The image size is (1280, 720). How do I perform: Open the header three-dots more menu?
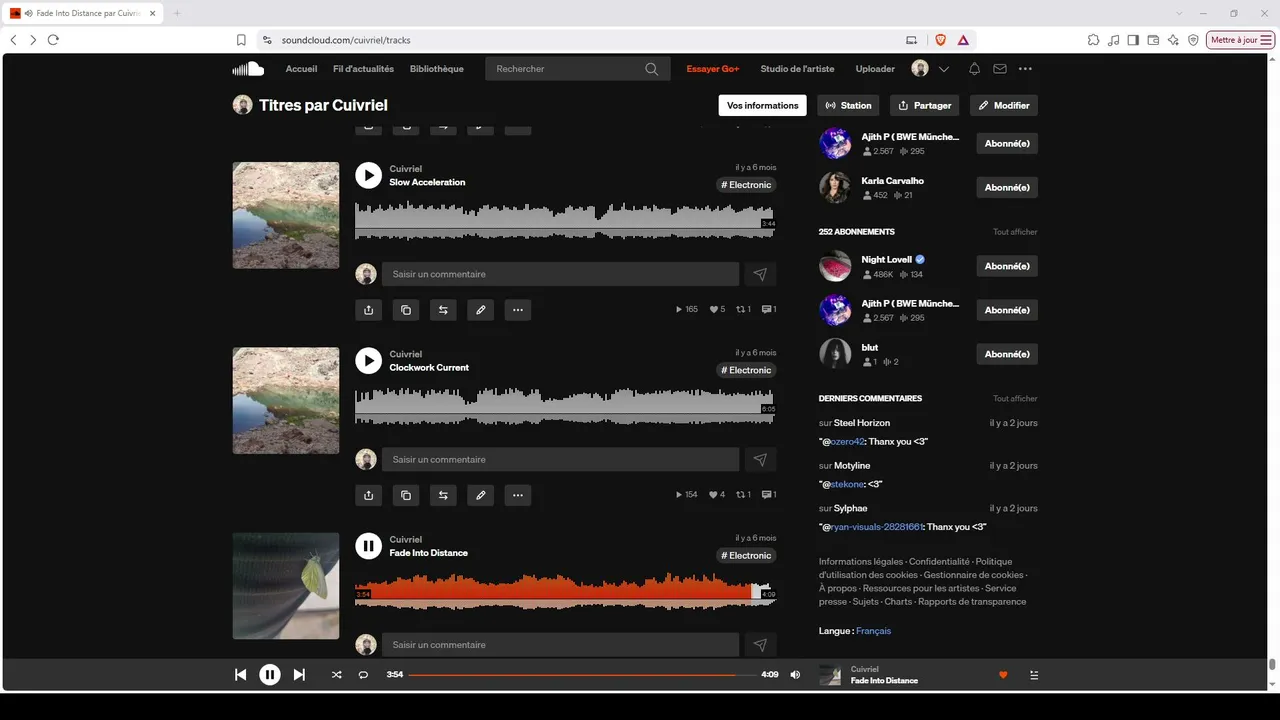1025,69
